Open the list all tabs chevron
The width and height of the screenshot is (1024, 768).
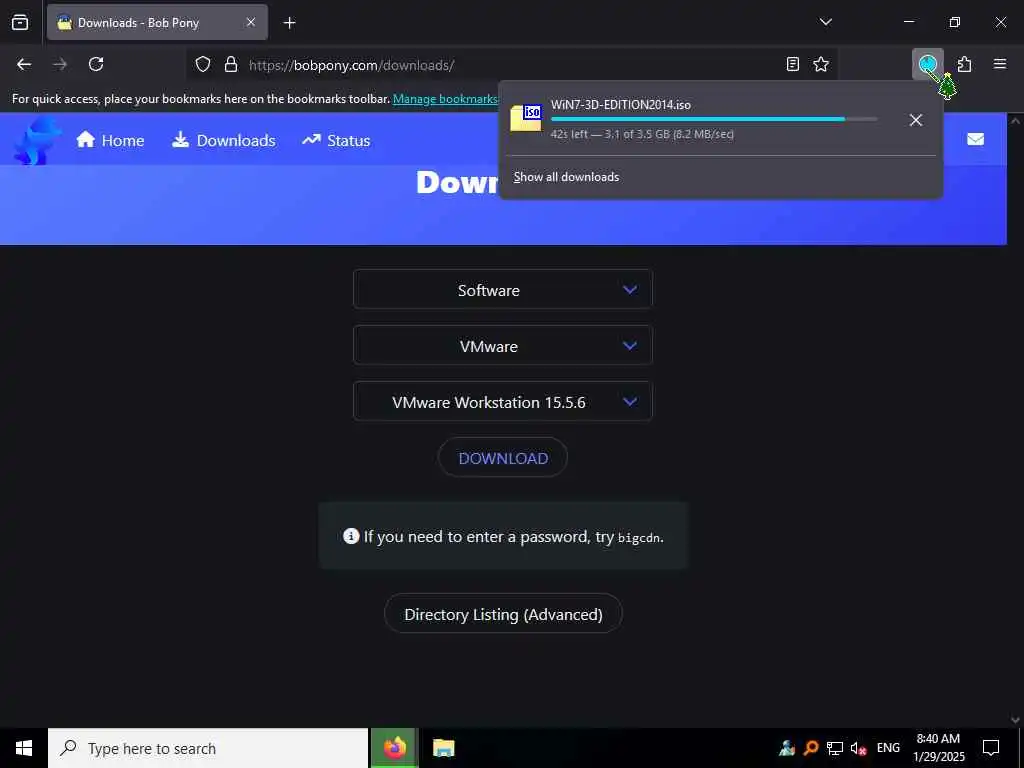pyautogui.click(x=825, y=22)
